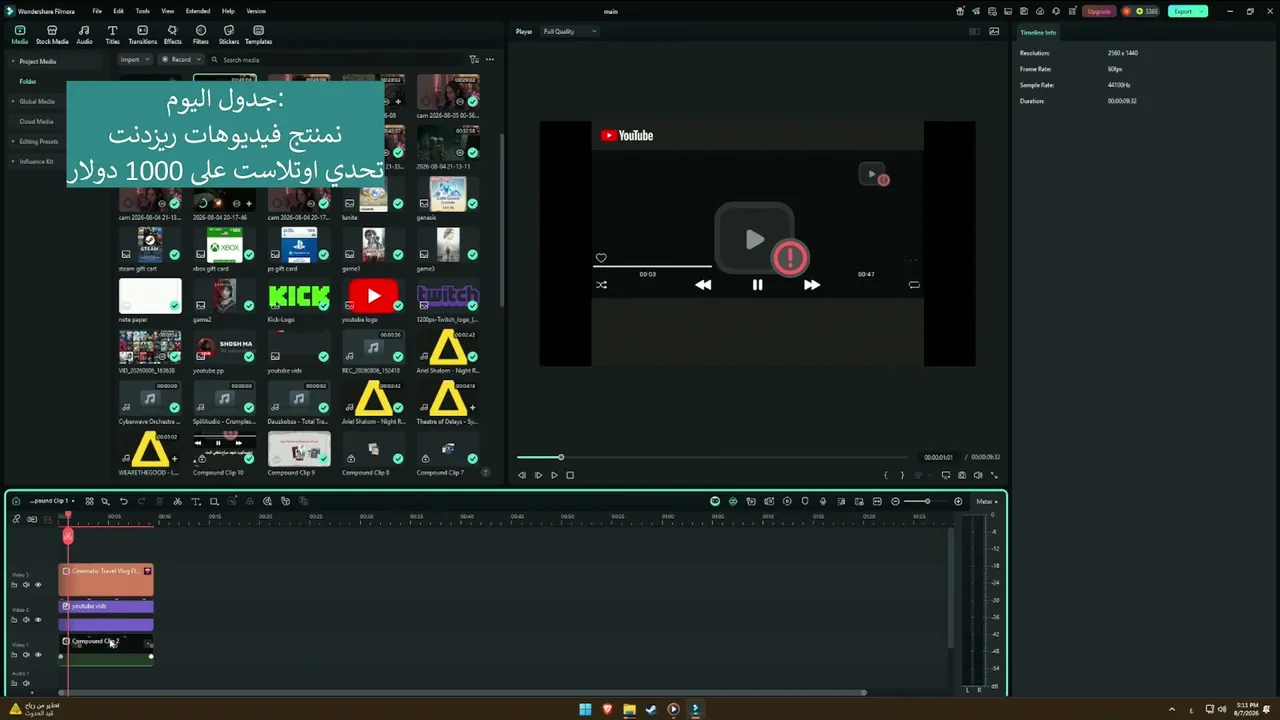This screenshot has height=720, width=1280.
Task: Add text with the timeline Text tool
Action: click(x=195, y=501)
